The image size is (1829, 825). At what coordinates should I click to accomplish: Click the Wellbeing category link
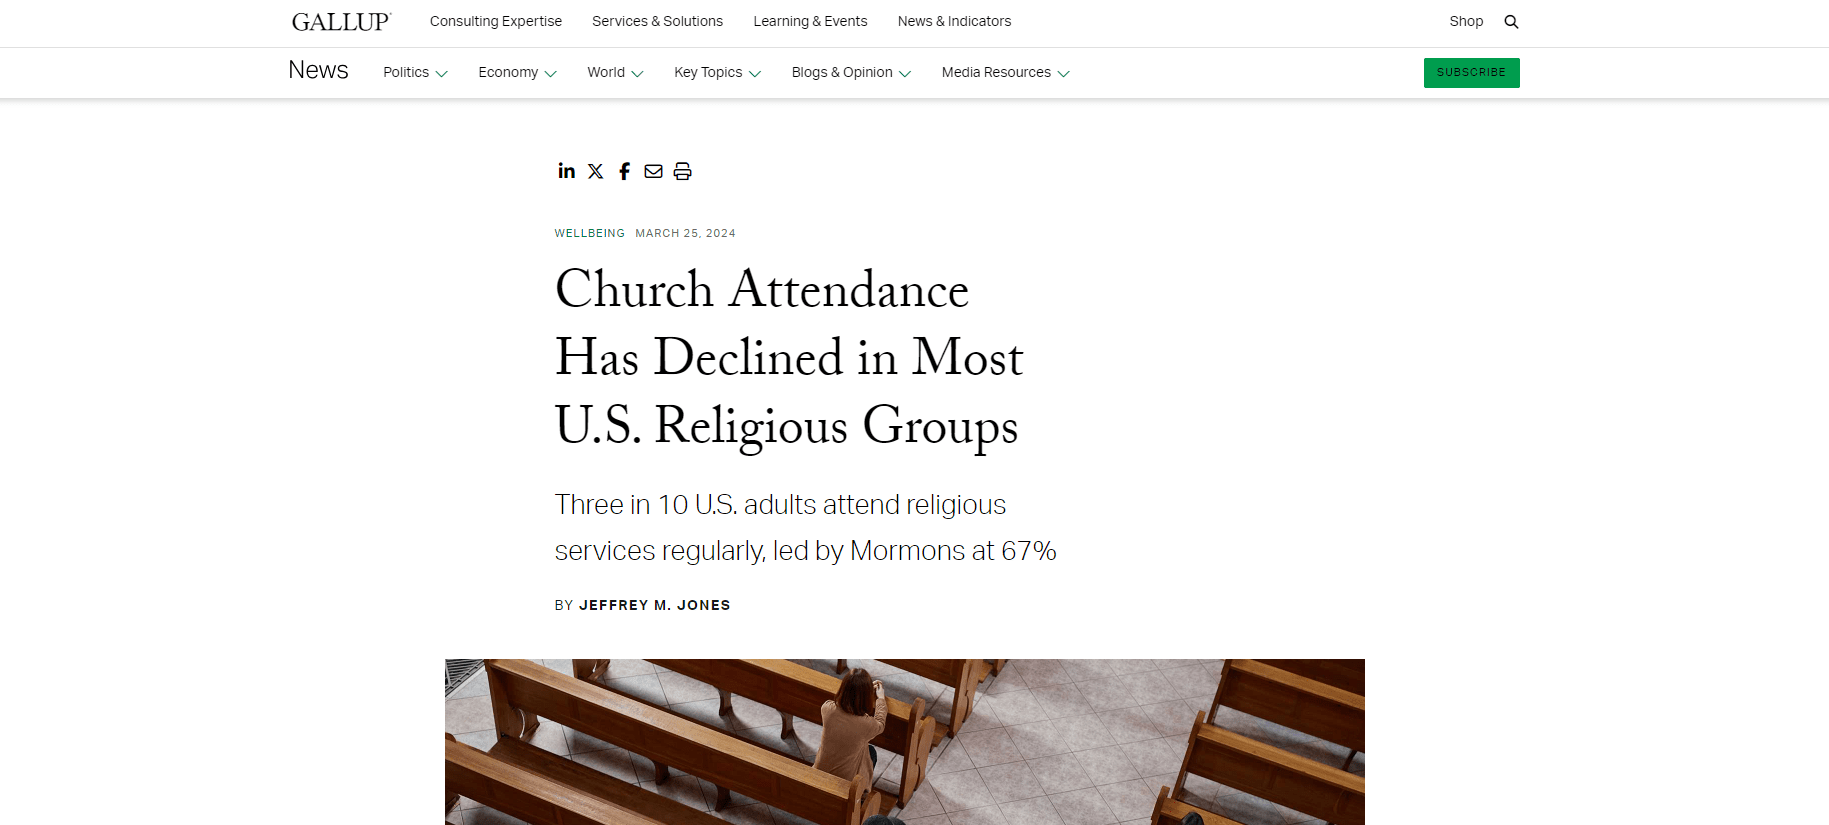coord(590,233)
